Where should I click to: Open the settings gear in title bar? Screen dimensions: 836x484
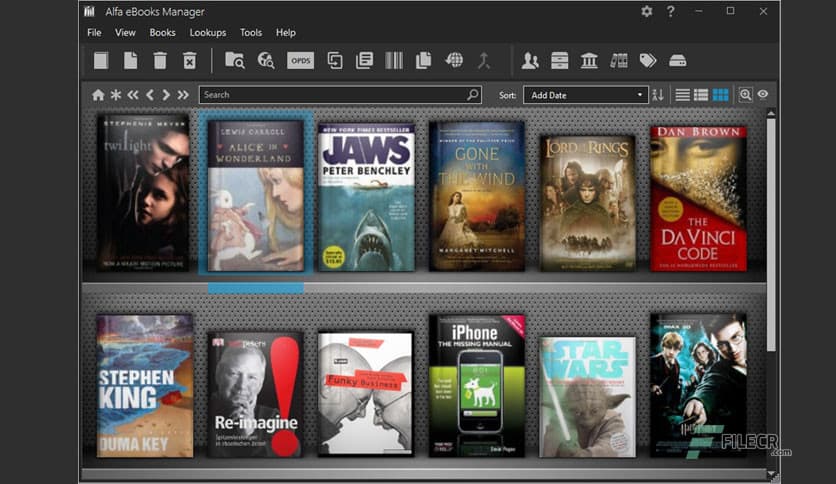[x=647, y=11]
